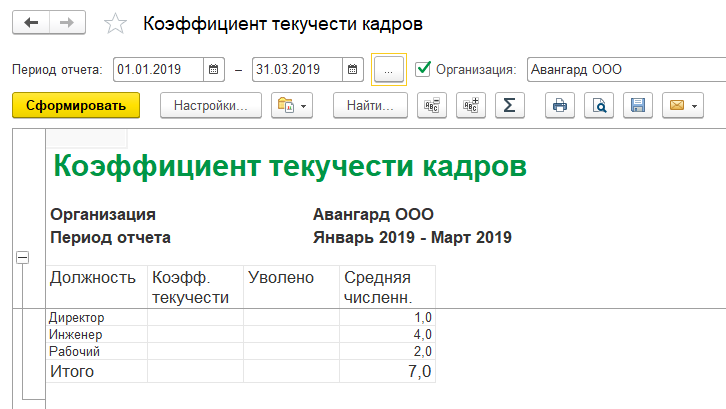Image resolution: width=726 pixels, height=409 pixels.
Task: Save the report with the diskette icon
Action: [637, 105]
